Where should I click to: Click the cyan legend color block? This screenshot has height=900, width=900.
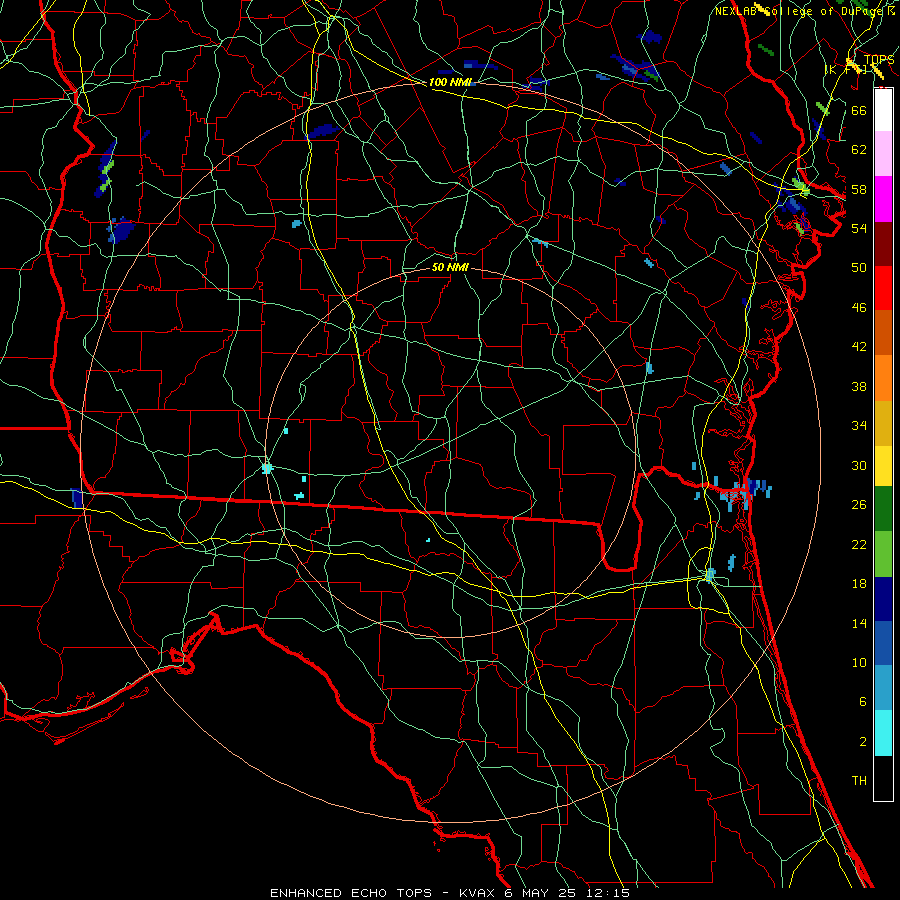[x=883, y=733]
